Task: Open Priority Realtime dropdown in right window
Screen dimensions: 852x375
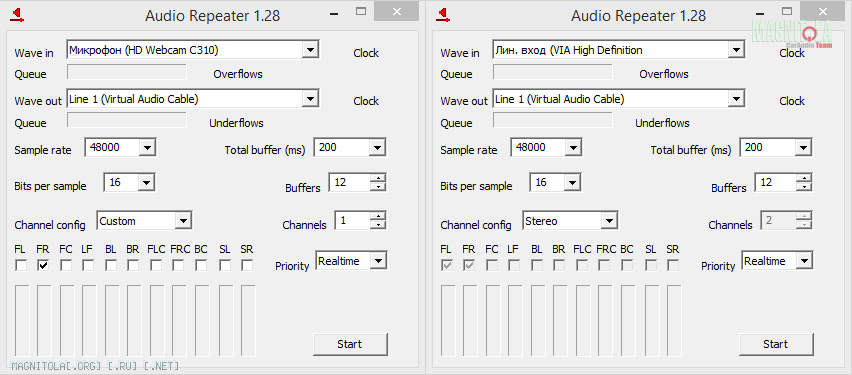Action: point(804,261)
